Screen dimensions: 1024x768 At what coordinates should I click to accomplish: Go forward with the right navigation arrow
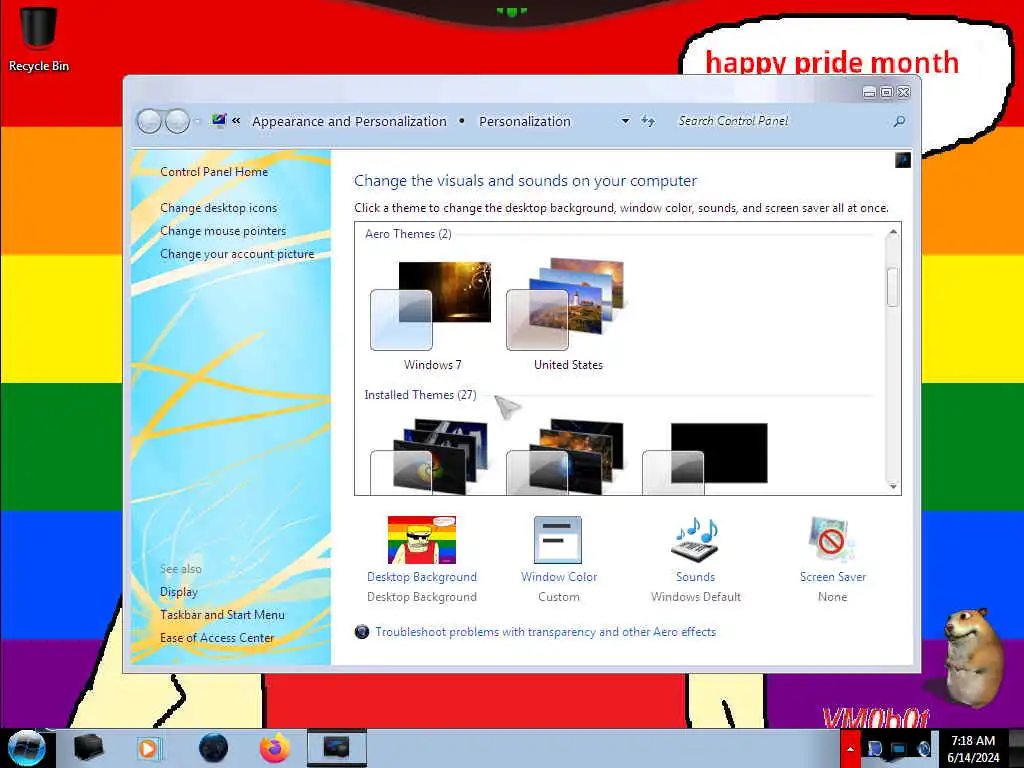coord(177,121)
